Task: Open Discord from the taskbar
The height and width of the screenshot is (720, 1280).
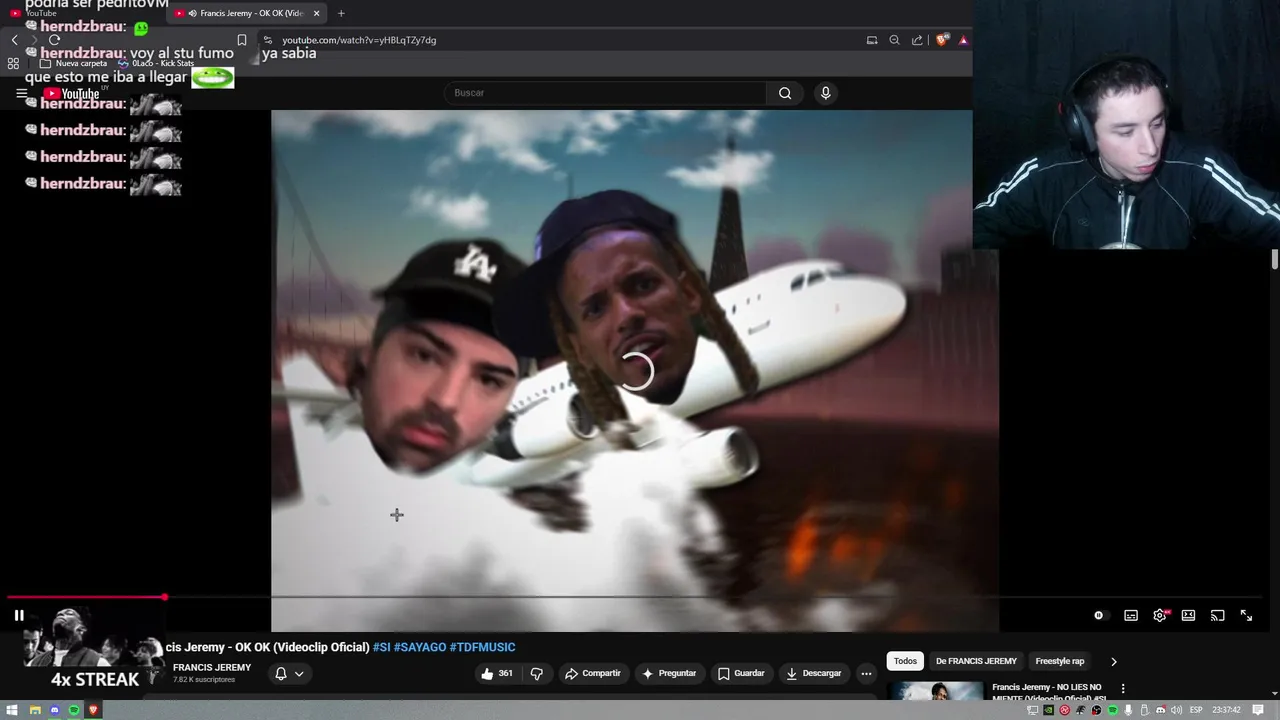Action: (x=55, y=710)
